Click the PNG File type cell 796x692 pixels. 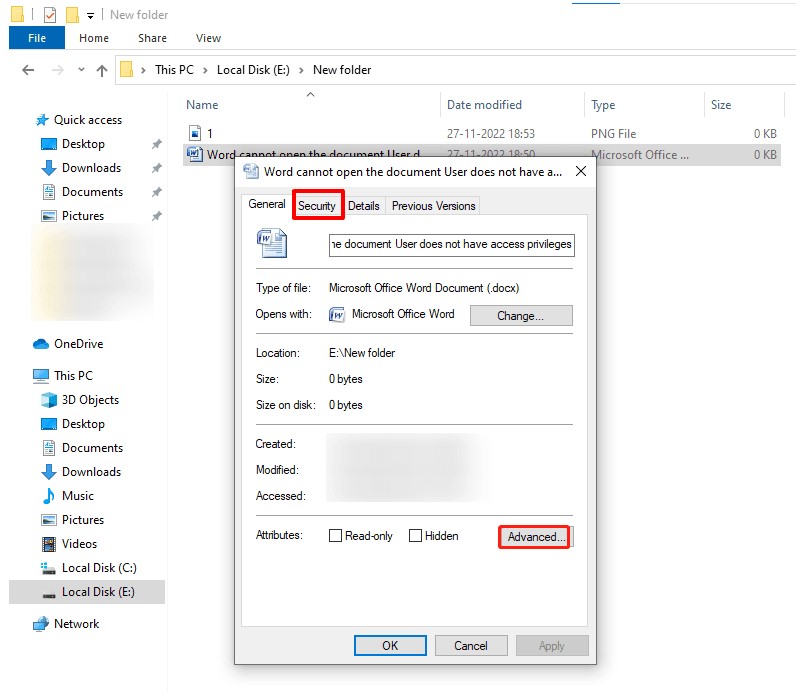(613, 134)
